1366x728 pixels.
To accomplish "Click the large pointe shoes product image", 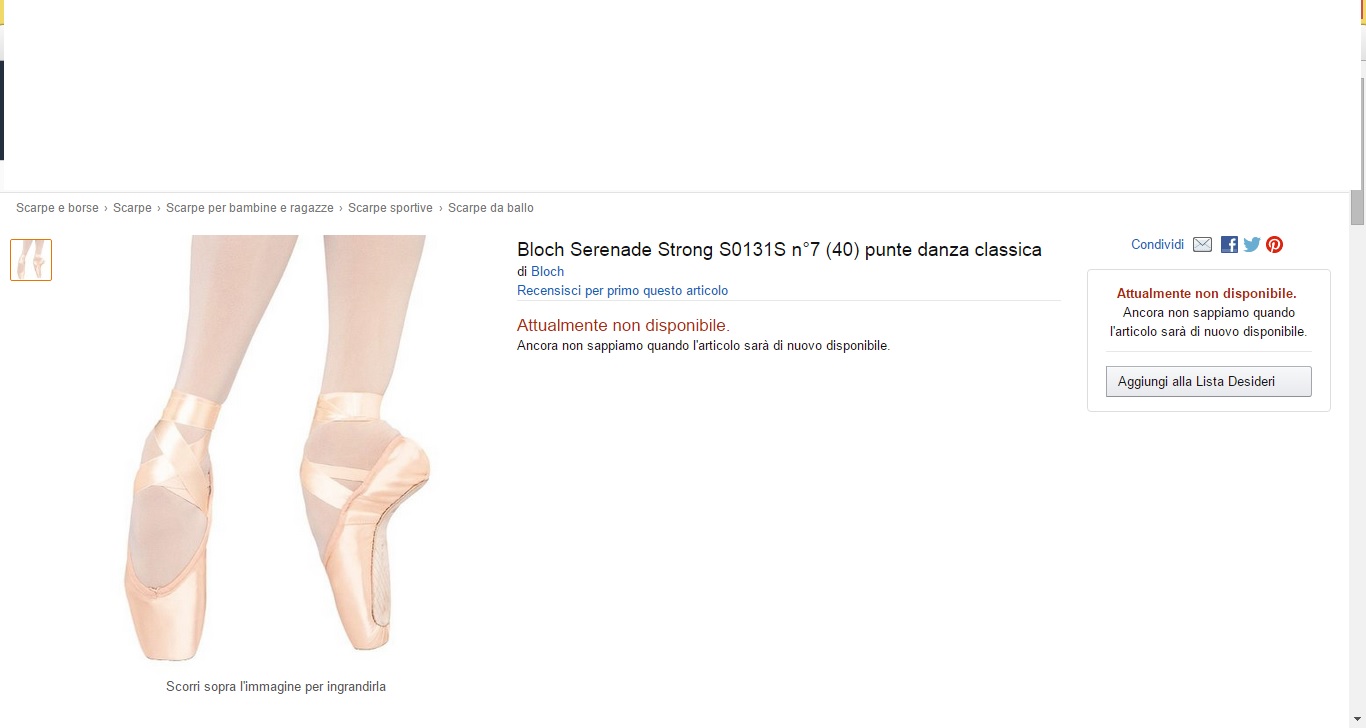I will pyautogui.click(x=277, y=448).
